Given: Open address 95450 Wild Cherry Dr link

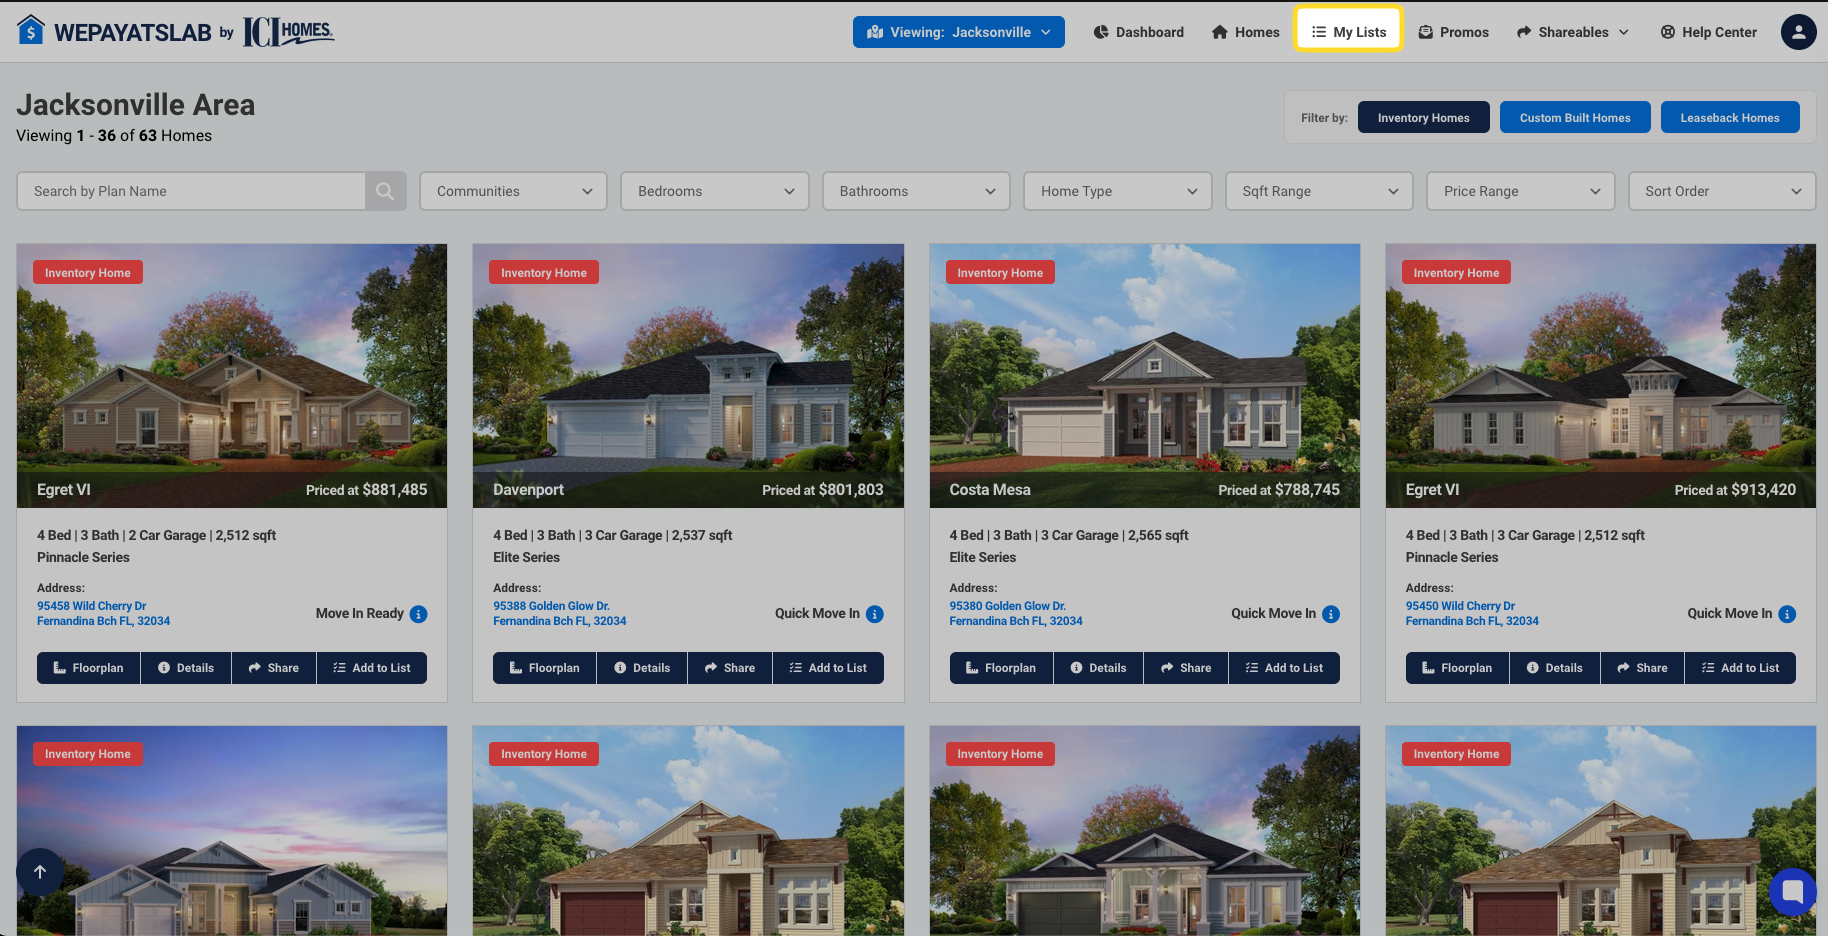Looking at the screenshot, I should click(x=1472, y=613).
